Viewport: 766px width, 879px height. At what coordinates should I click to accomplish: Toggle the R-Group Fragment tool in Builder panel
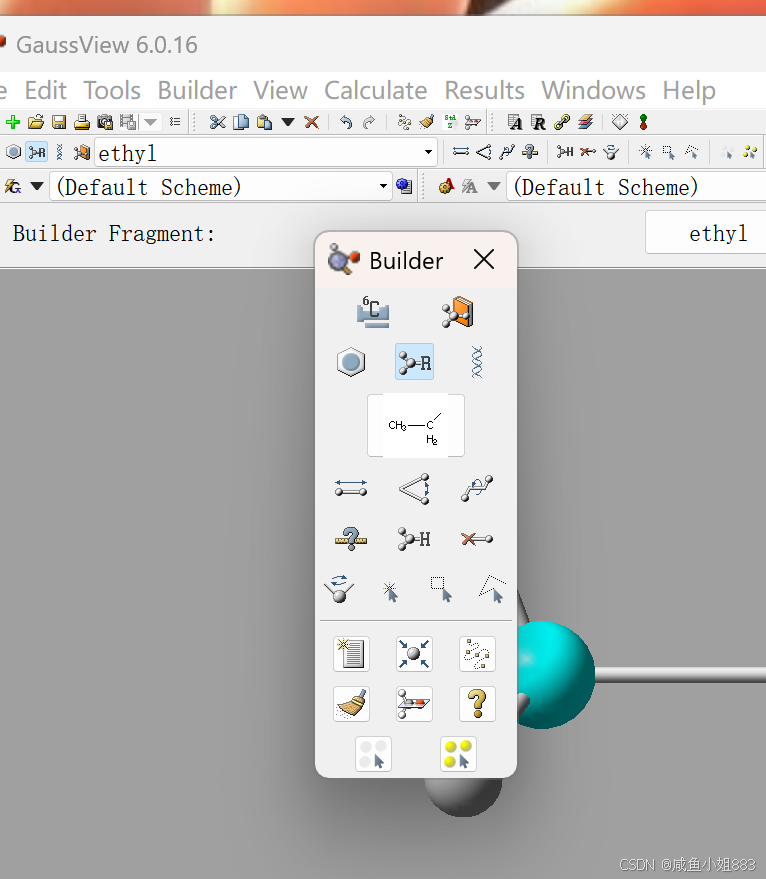[x=414, y=362]
